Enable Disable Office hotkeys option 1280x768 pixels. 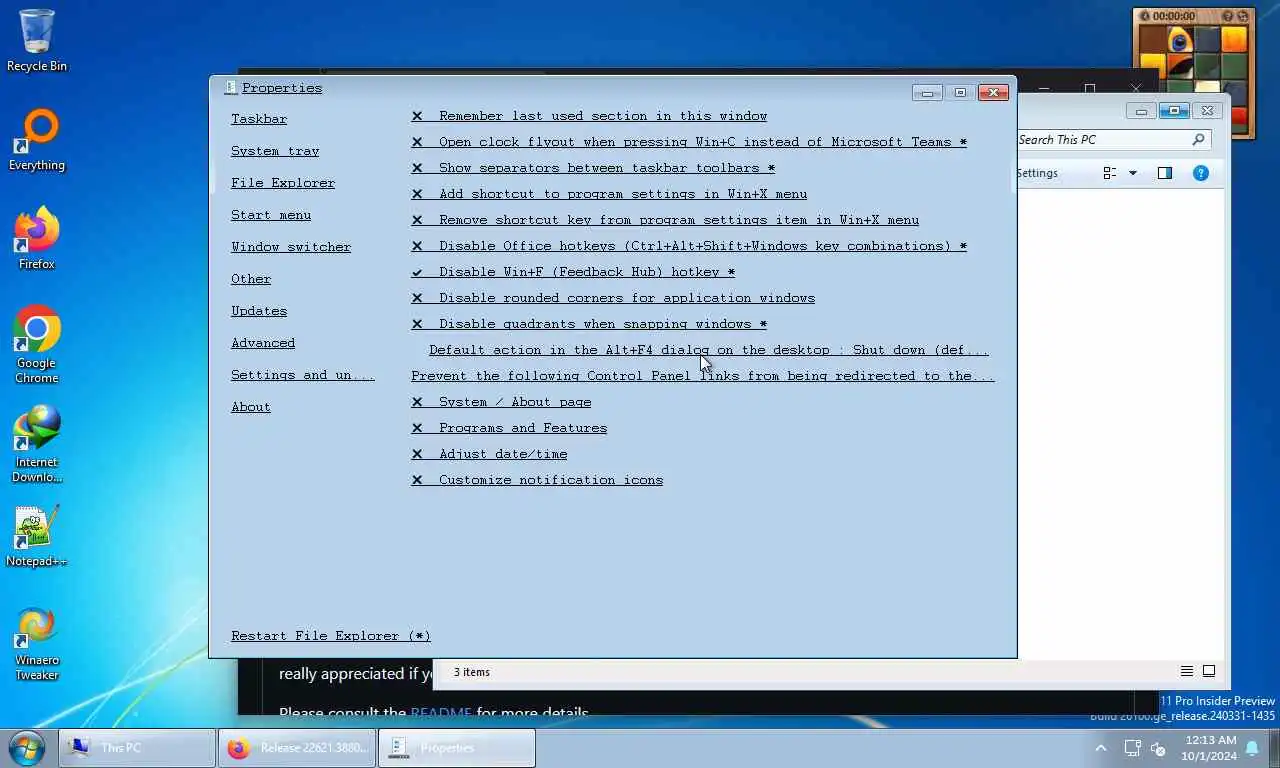pos(689,246)
